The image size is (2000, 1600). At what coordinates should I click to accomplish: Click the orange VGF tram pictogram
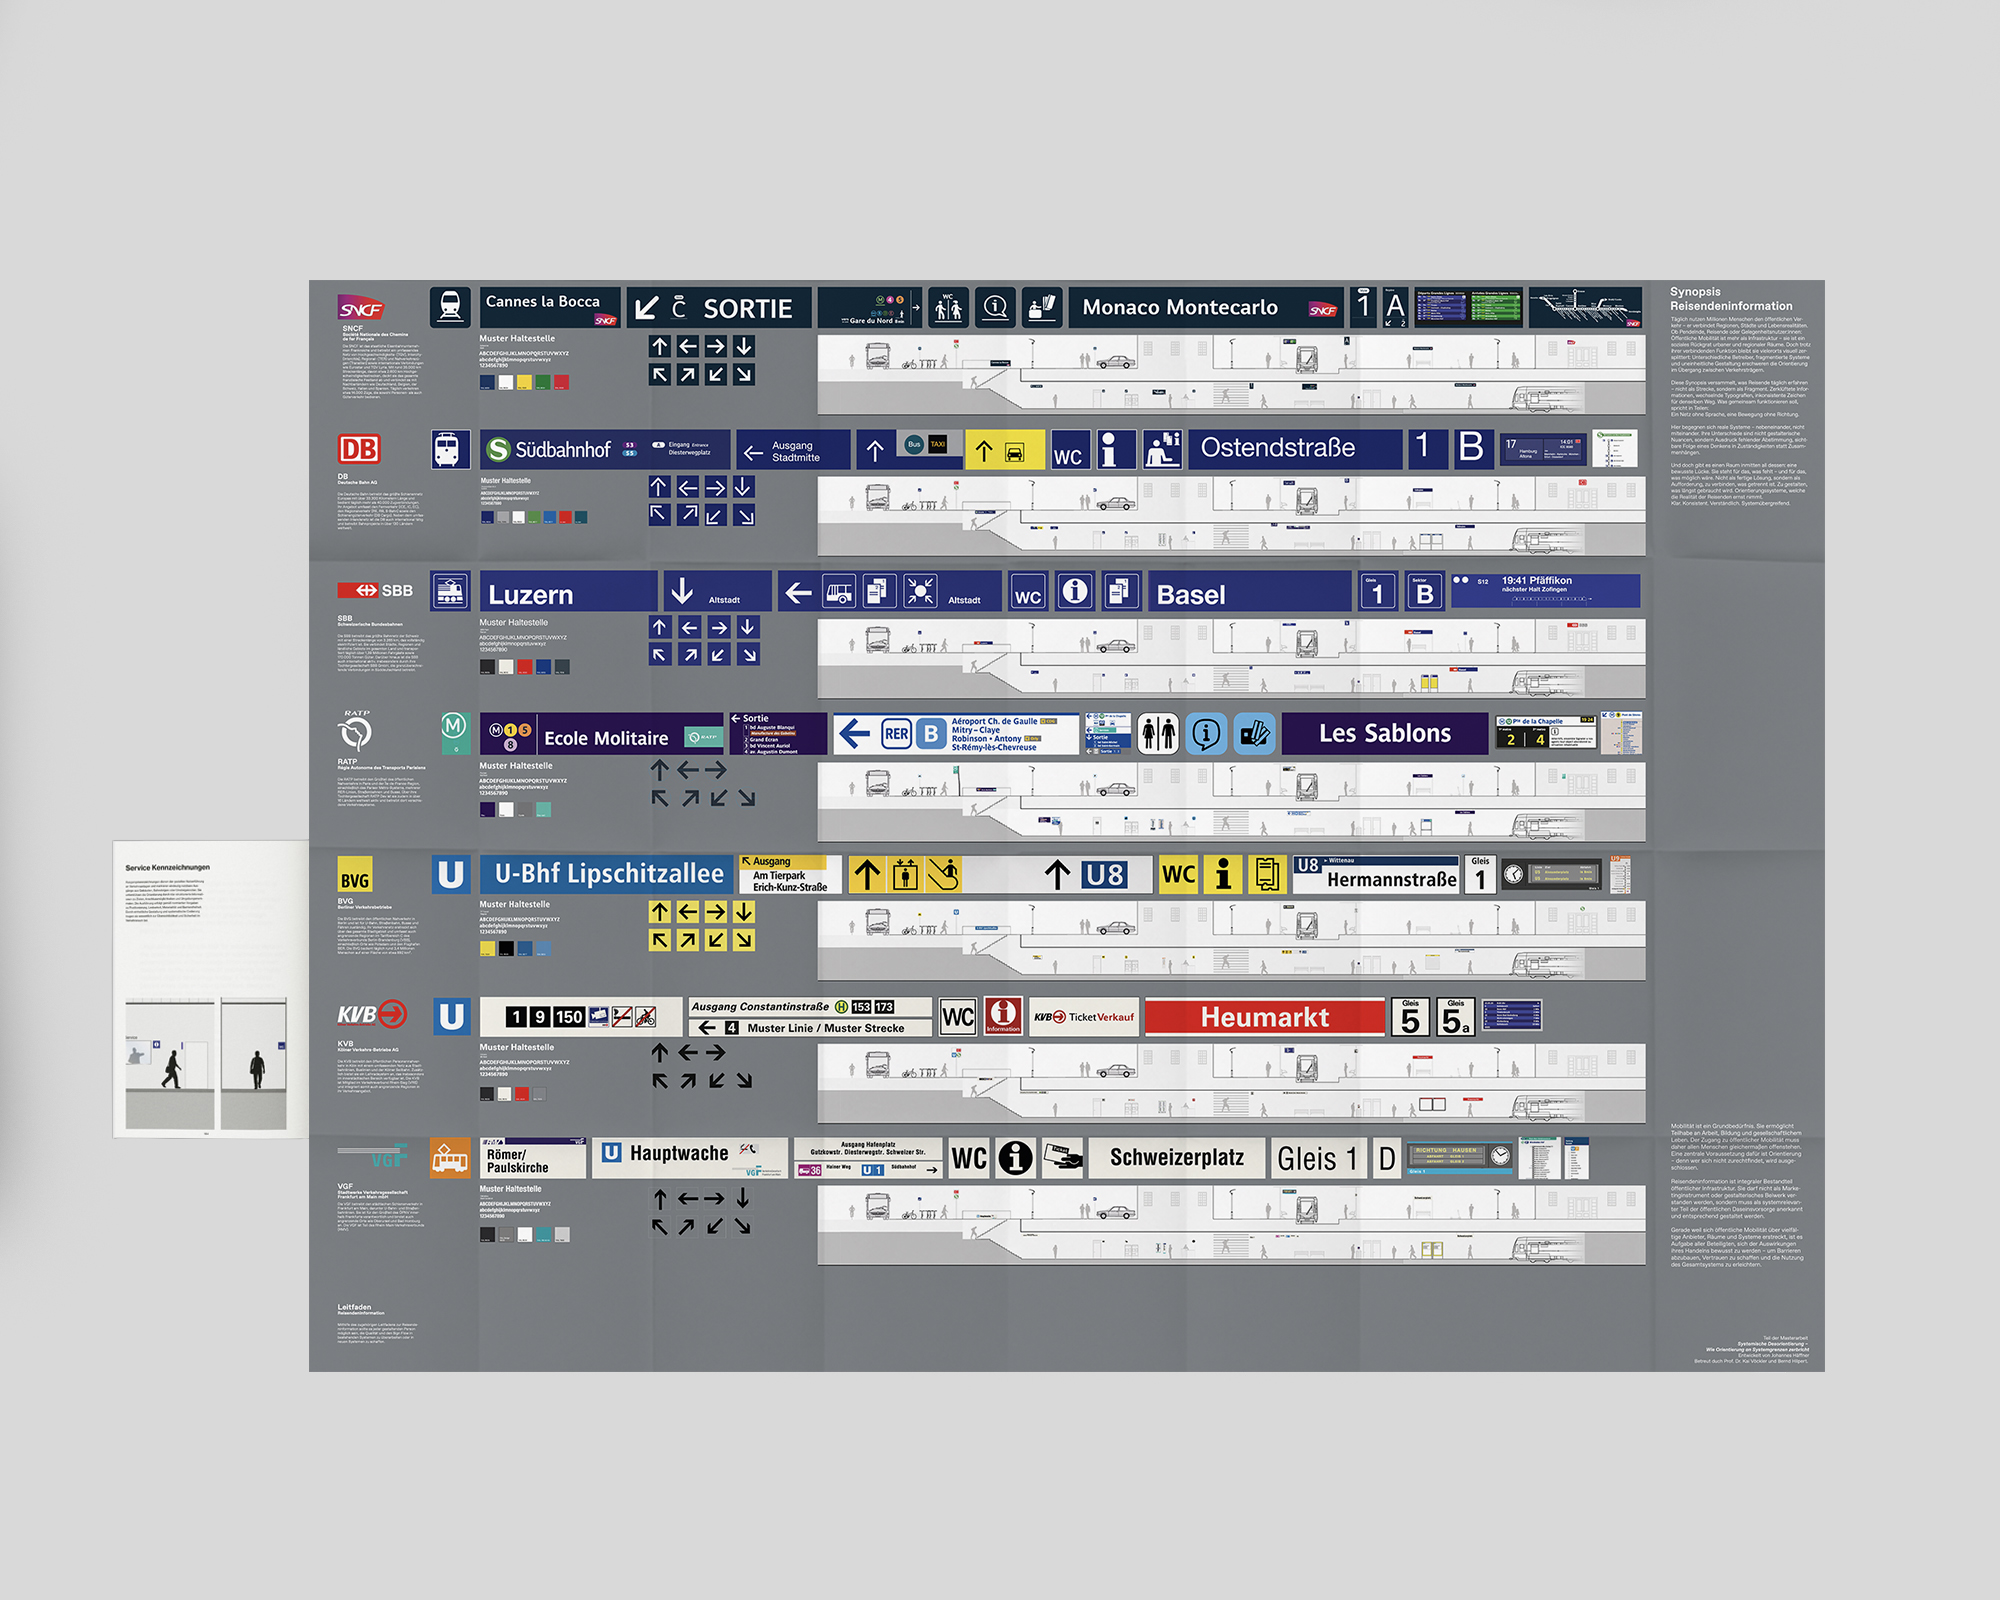tap(450, 1158)
